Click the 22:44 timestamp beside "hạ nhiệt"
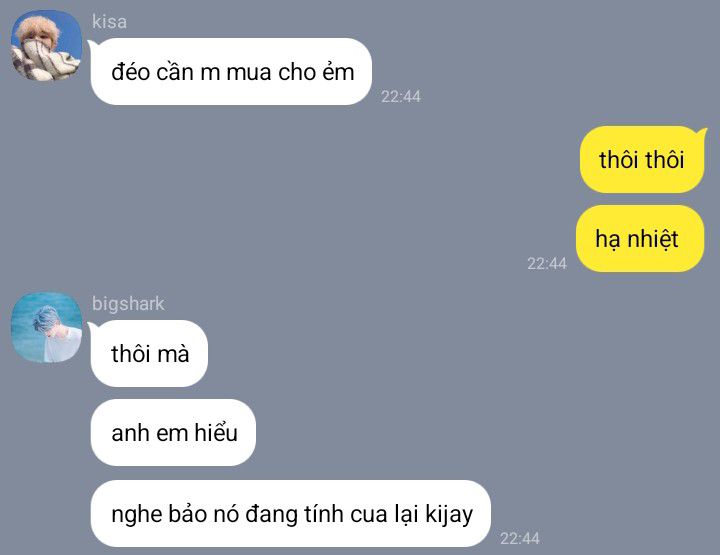 (x=547, y=263)
